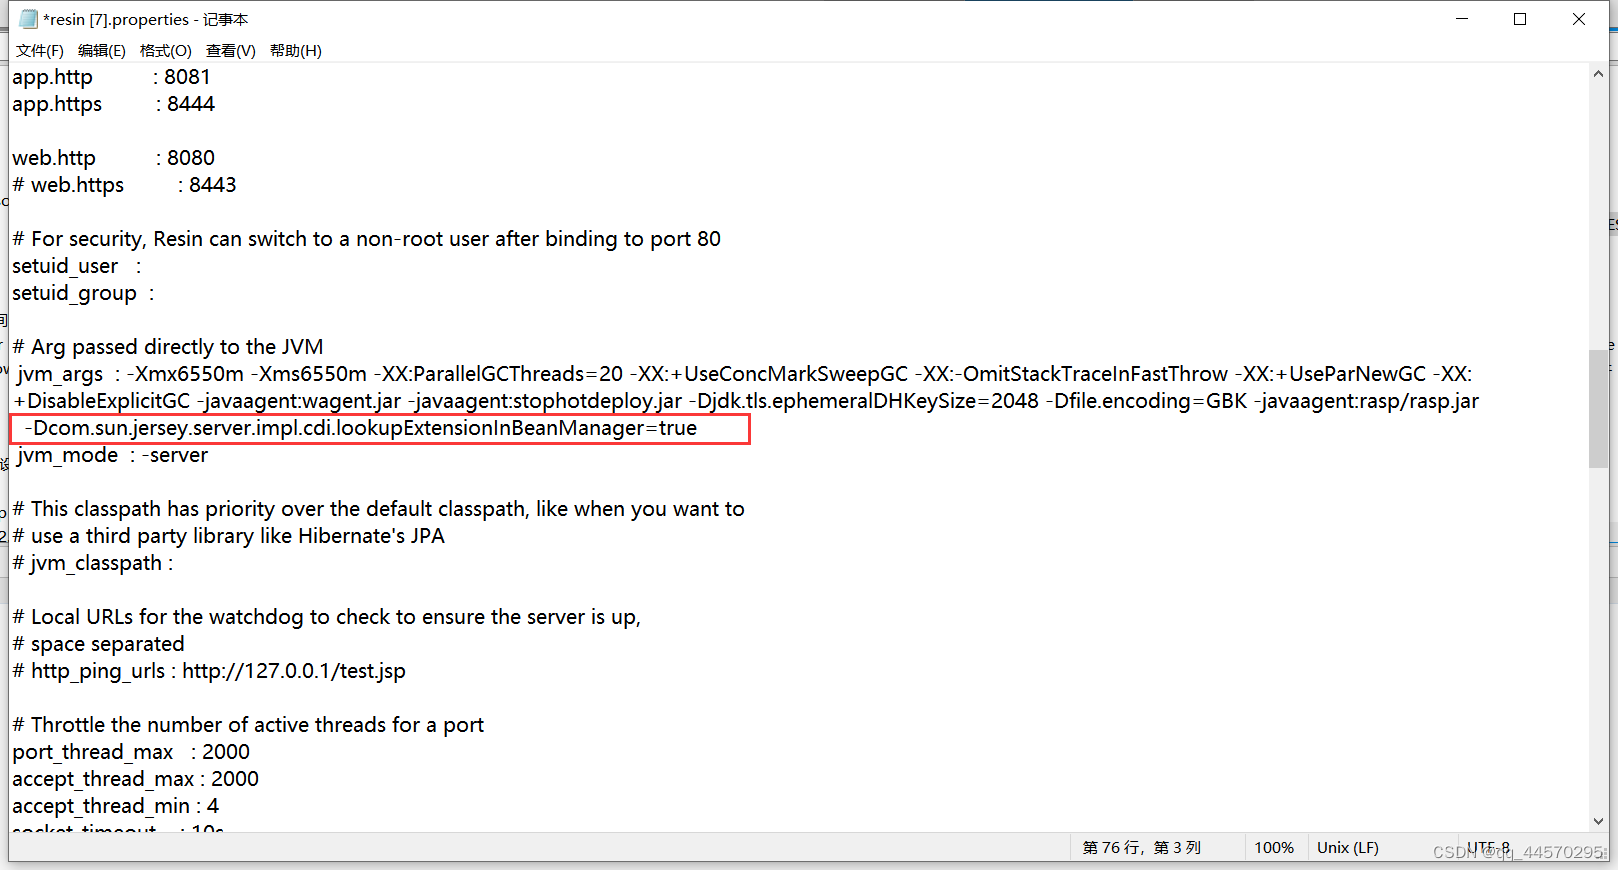Screen dimensions: 1618x870
Task: Click the 'accept_thread_max : 2000' line
Action: click(x=136, y=779)
